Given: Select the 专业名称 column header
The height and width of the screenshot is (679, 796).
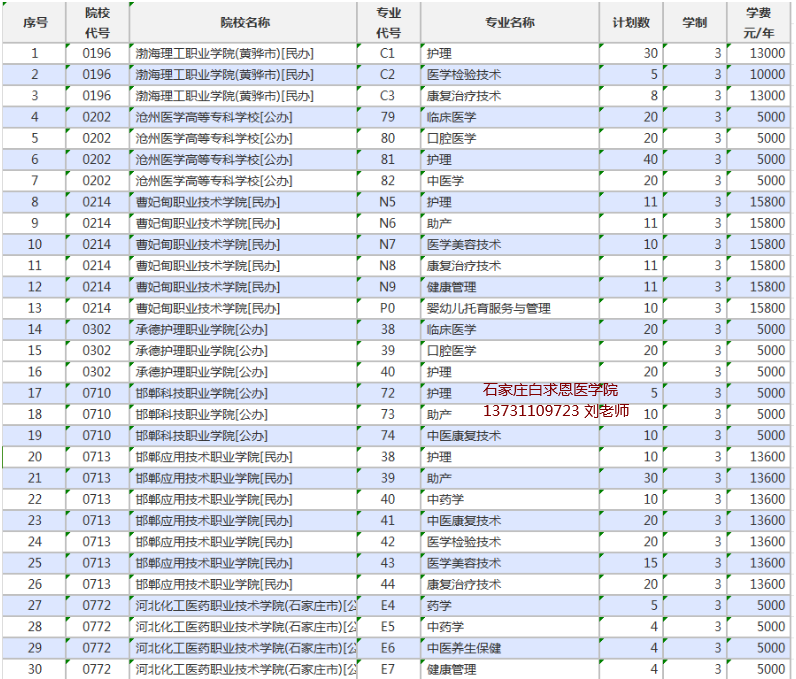Looking at the screenshot, I should click(510, 22).
